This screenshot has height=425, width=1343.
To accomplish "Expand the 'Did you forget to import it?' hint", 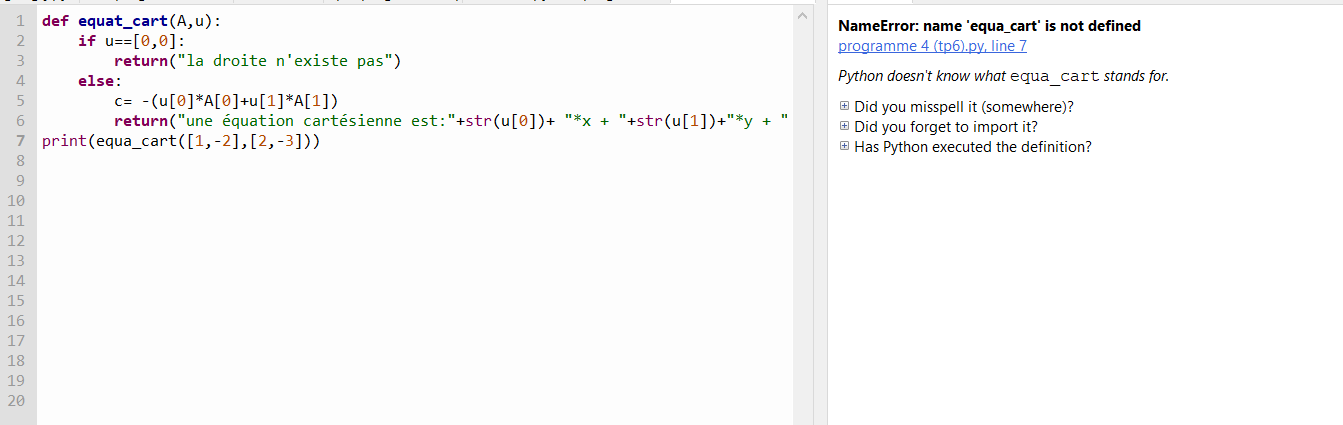I will point(844,127).
